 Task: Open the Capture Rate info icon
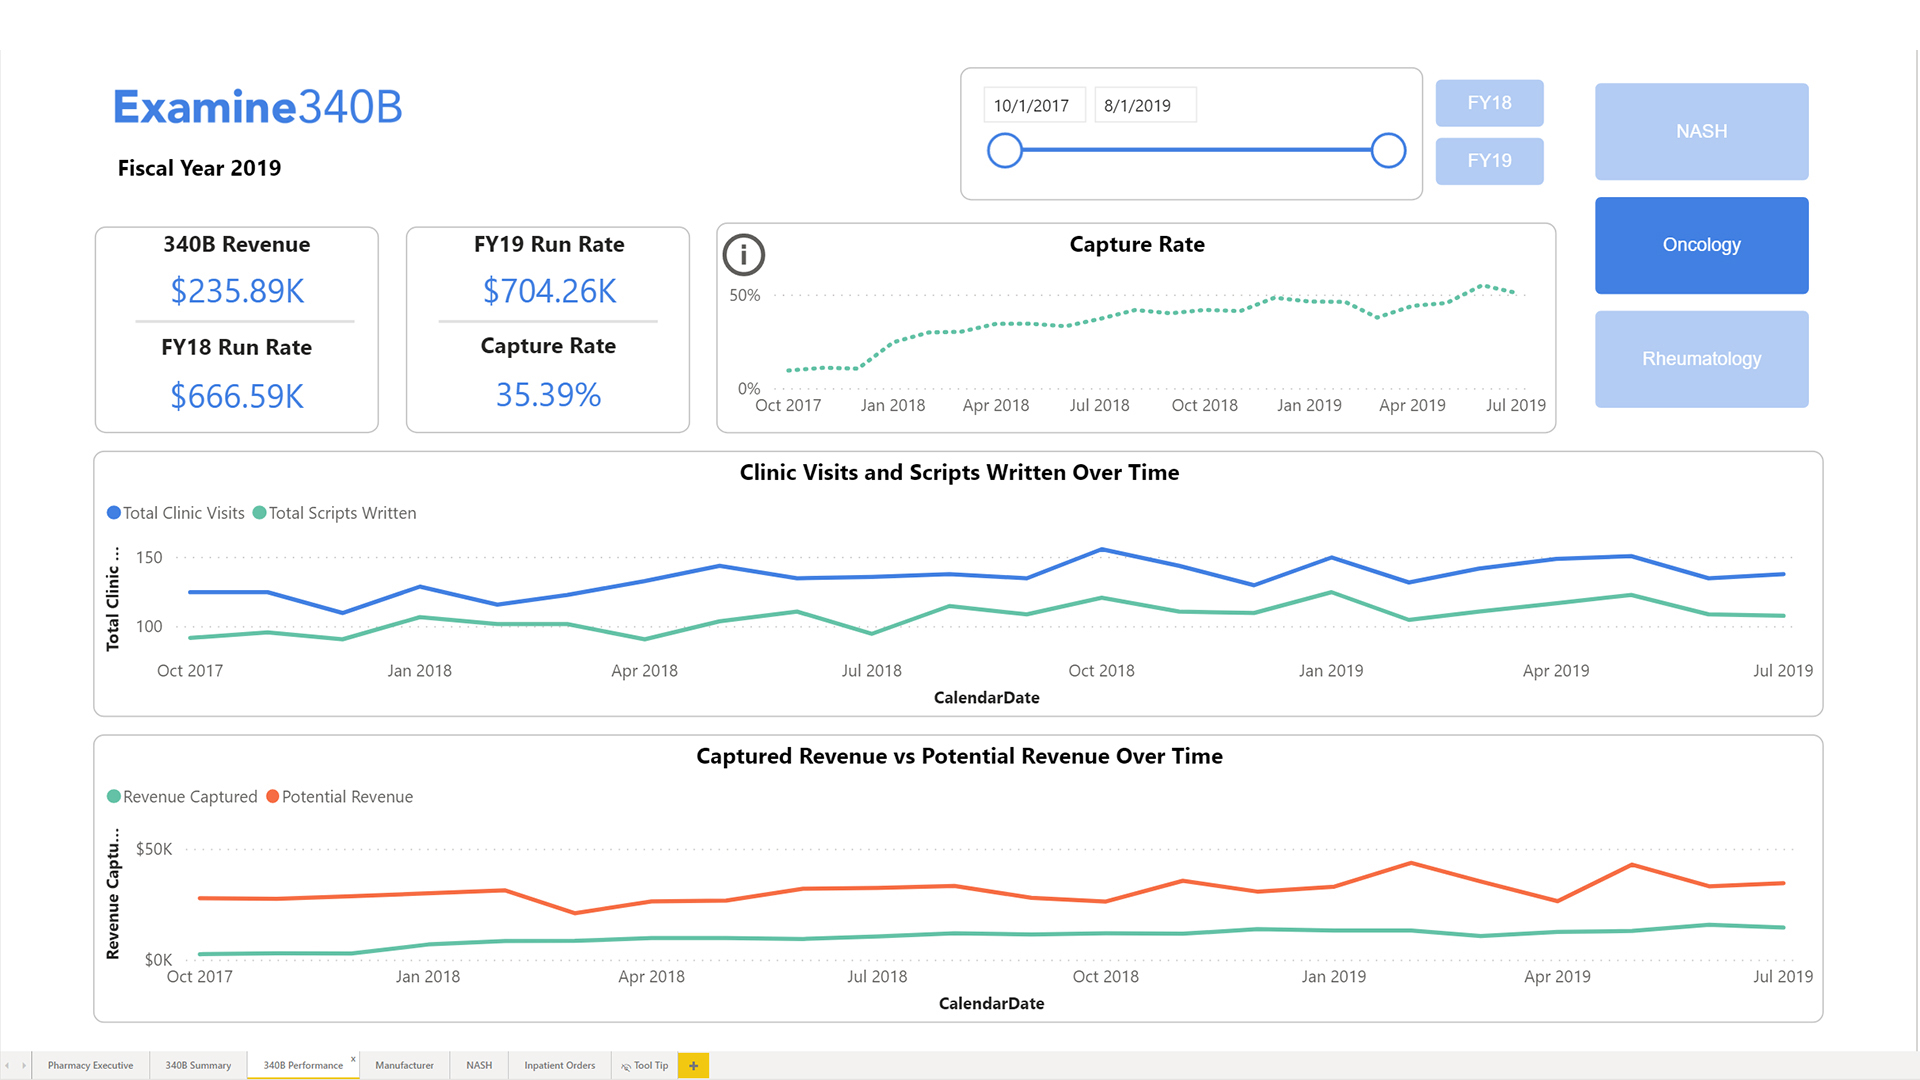tap(743, 255)
